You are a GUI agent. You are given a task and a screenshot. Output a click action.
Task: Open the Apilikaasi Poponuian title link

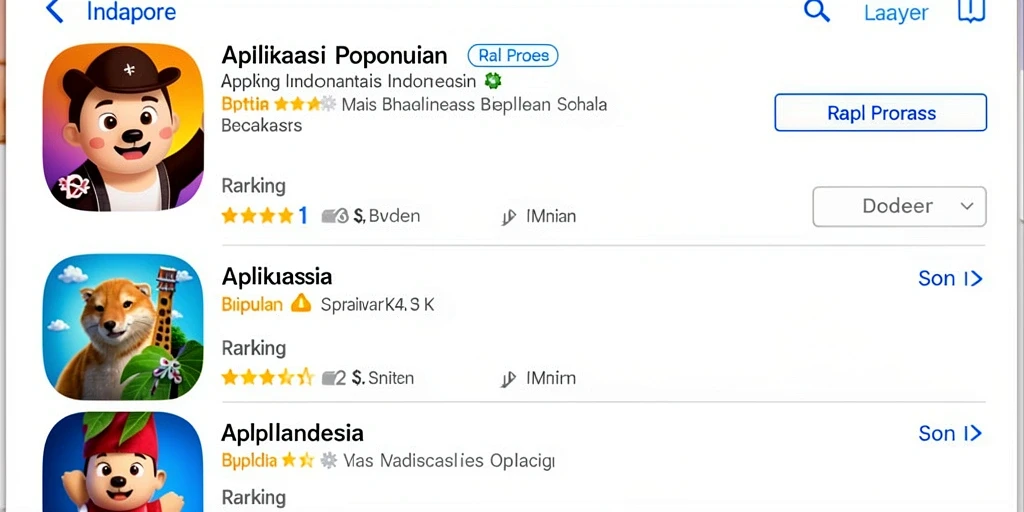pos(334,56)
